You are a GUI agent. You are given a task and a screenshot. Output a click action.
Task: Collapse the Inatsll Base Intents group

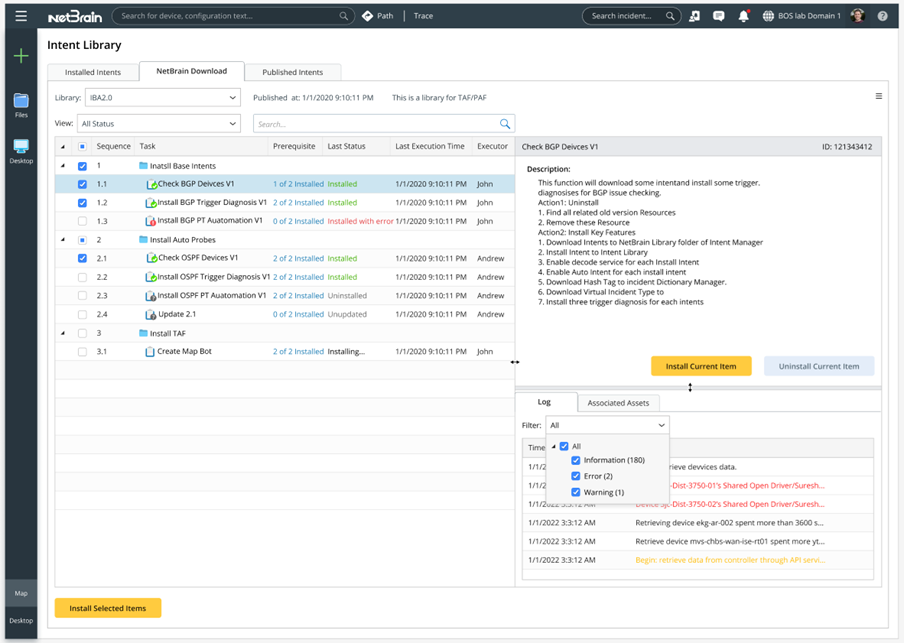63,166
